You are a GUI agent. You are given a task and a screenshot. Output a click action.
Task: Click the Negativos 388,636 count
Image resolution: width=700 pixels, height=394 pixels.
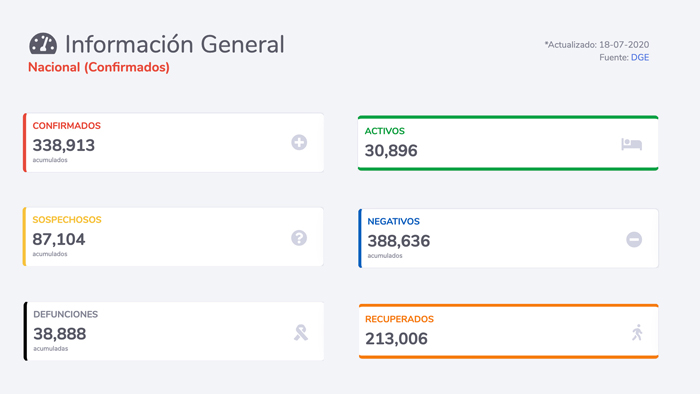tap(399, 241)
